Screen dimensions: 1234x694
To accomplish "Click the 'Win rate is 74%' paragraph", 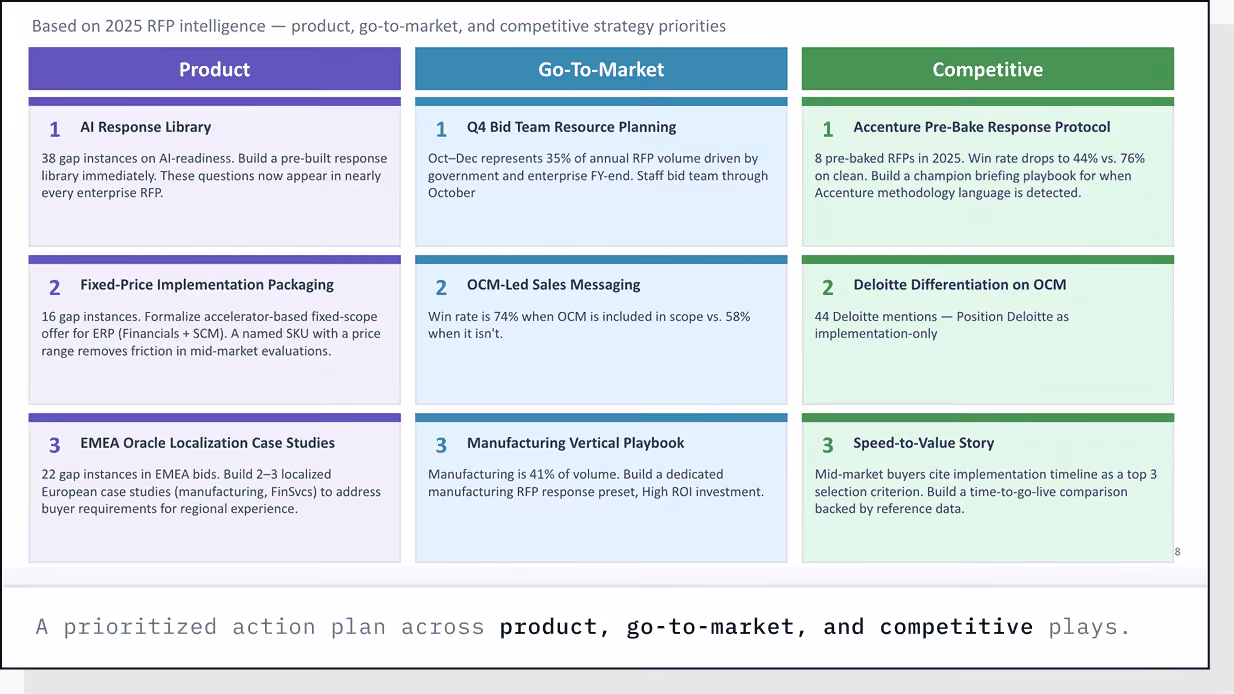I will (589, 324).
